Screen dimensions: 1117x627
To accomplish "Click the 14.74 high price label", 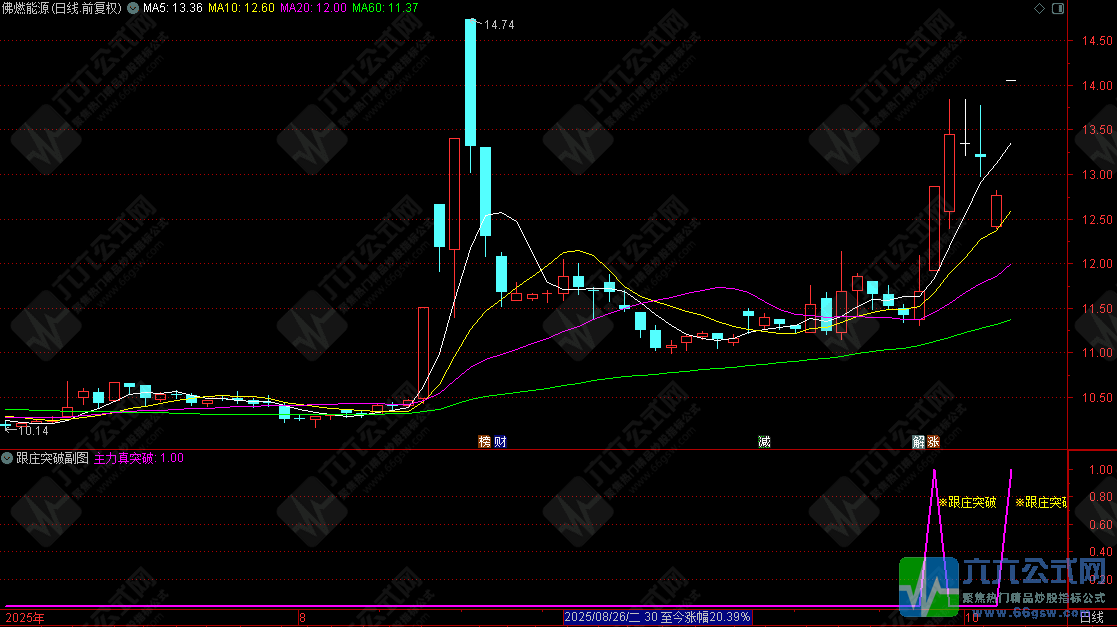I will click(x=498, y=25).
